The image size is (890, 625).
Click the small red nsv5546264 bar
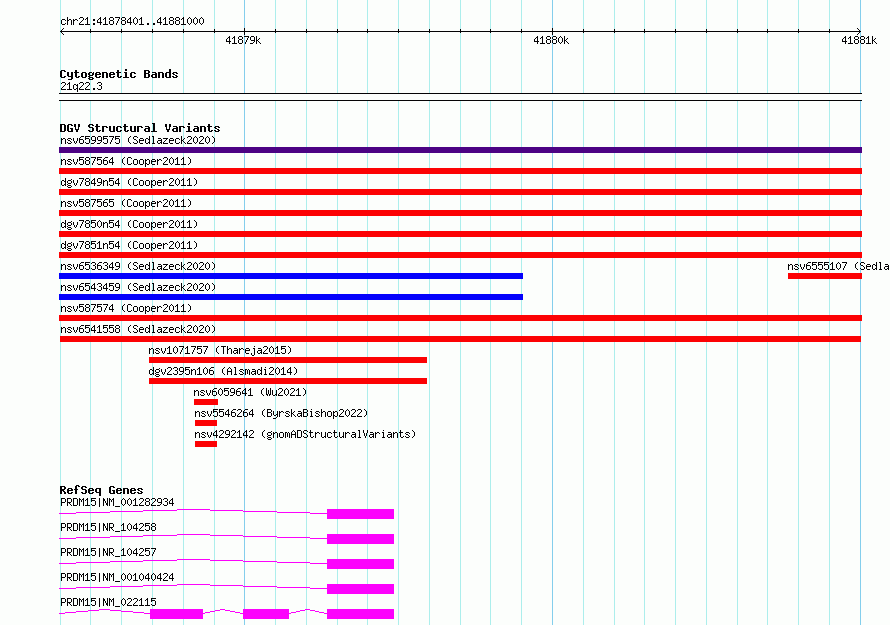click(x=206, y=423)
